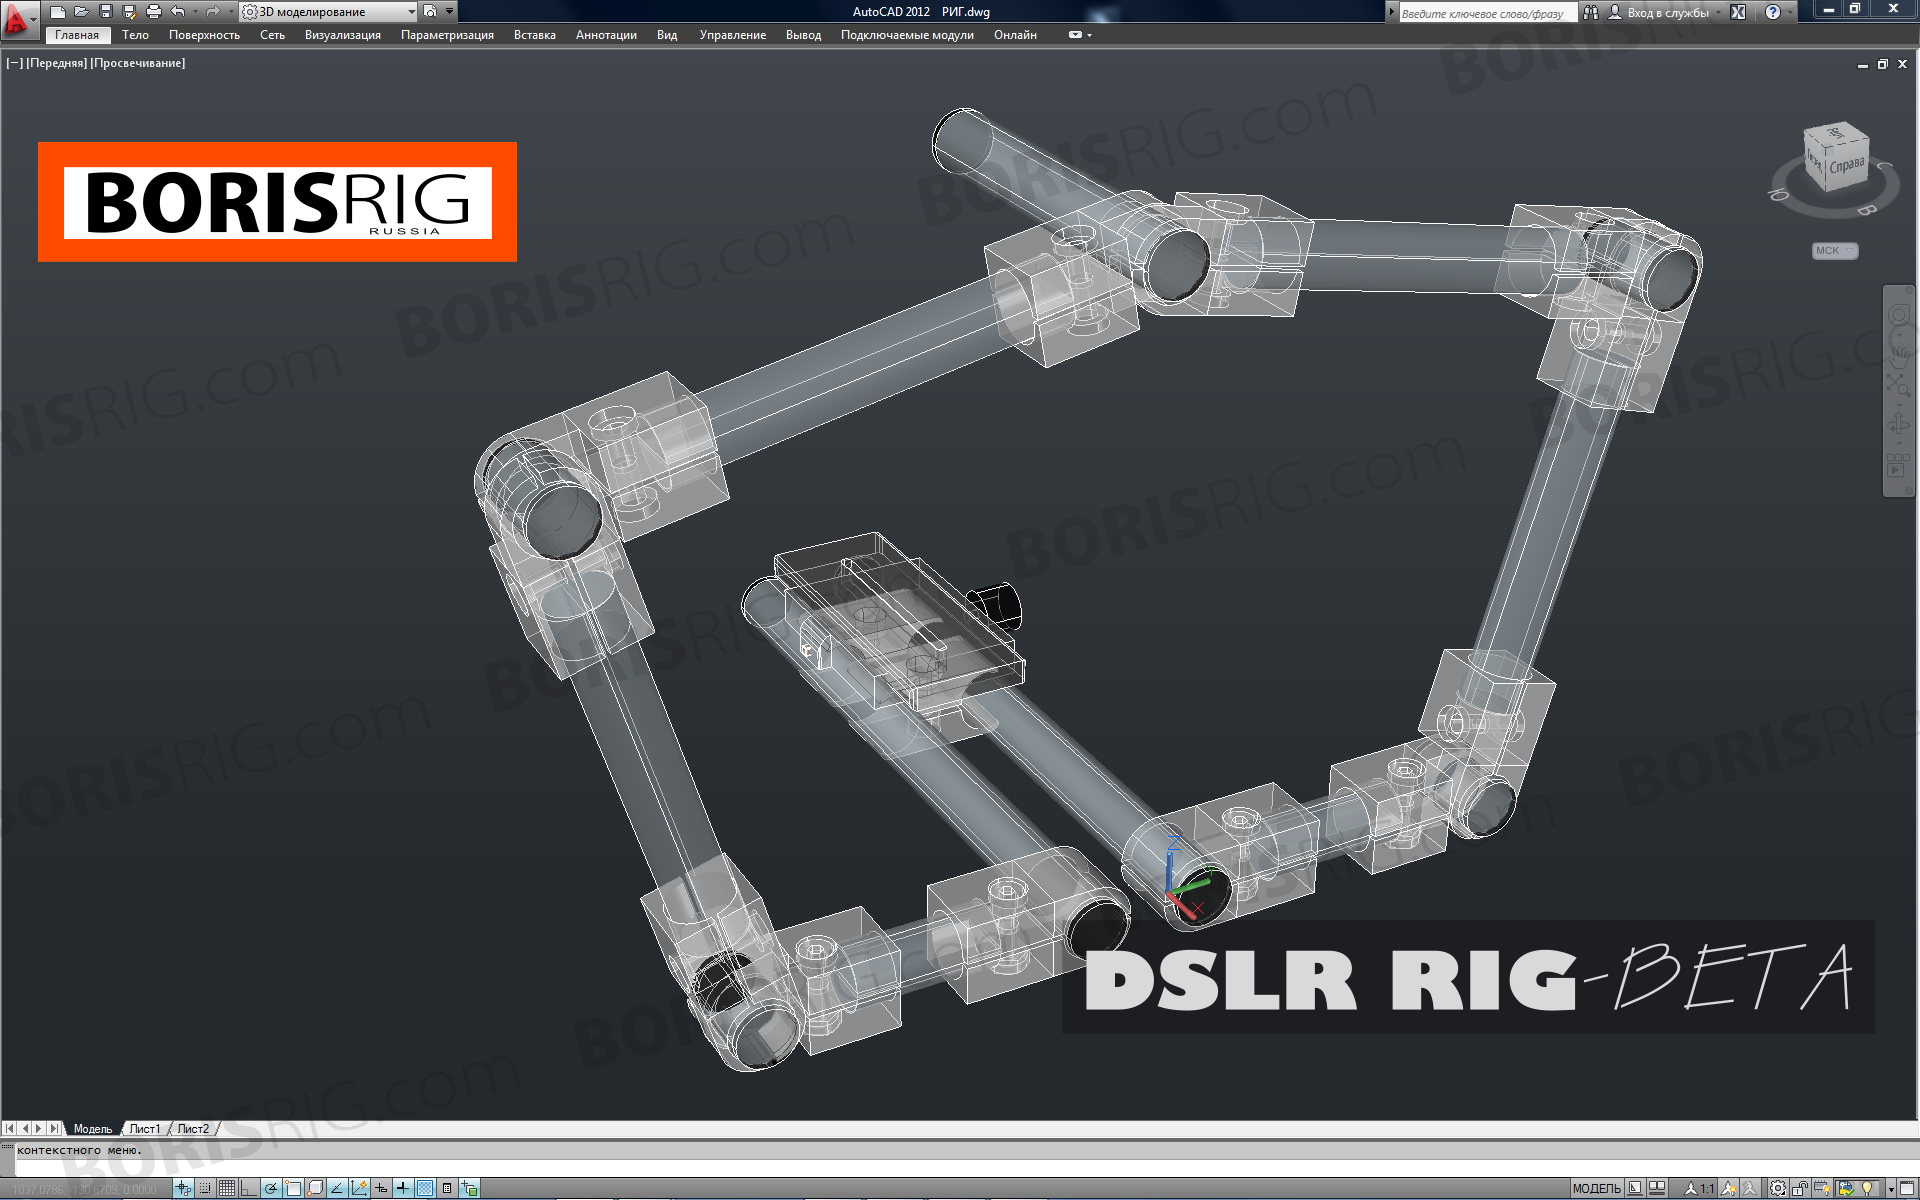Select the 'Аннотации' ribbon tab
Viewport: 1920px width, 1200px height.
coord(606,35)
